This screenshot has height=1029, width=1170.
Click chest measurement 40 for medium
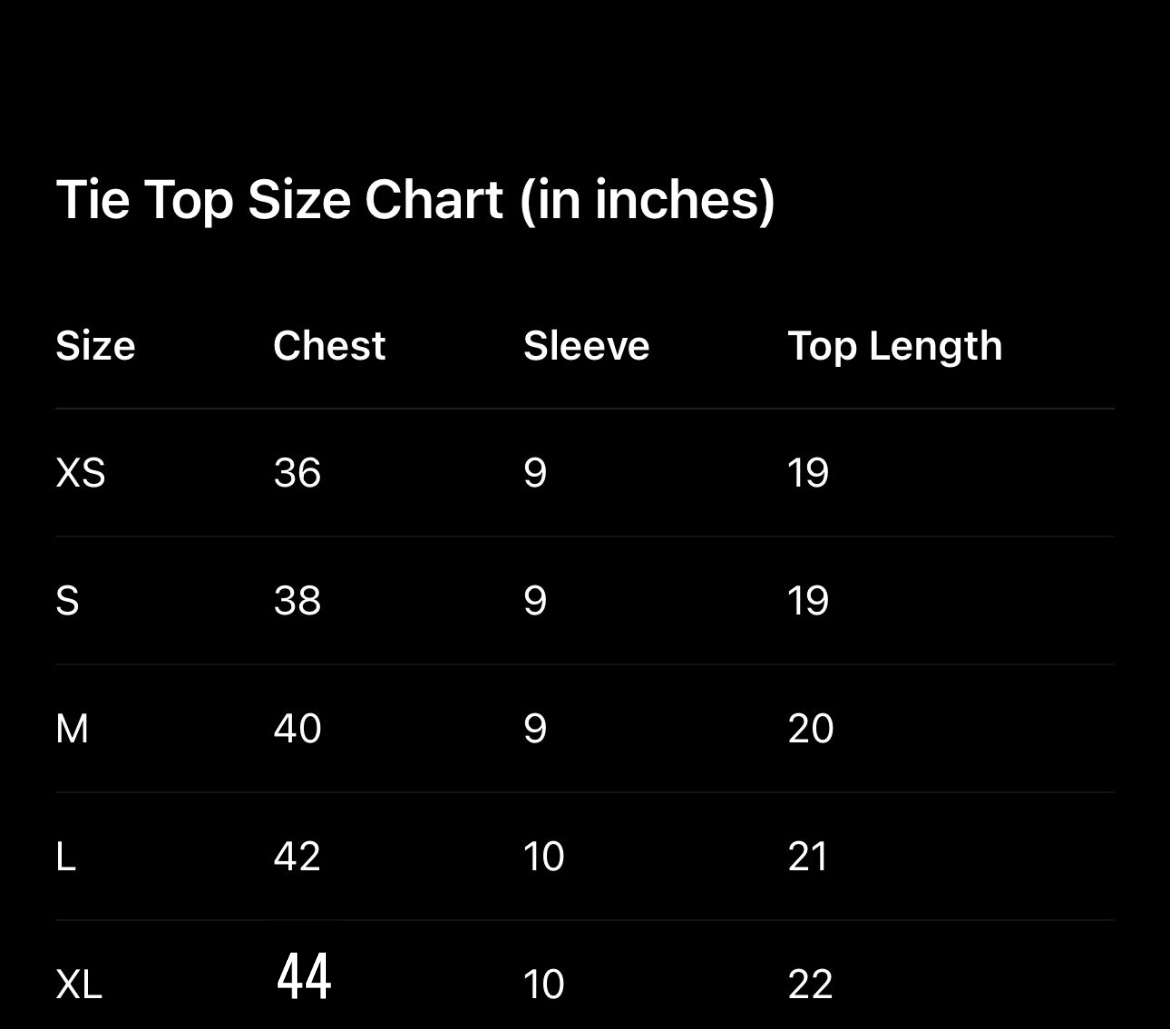tap(297, 729)
